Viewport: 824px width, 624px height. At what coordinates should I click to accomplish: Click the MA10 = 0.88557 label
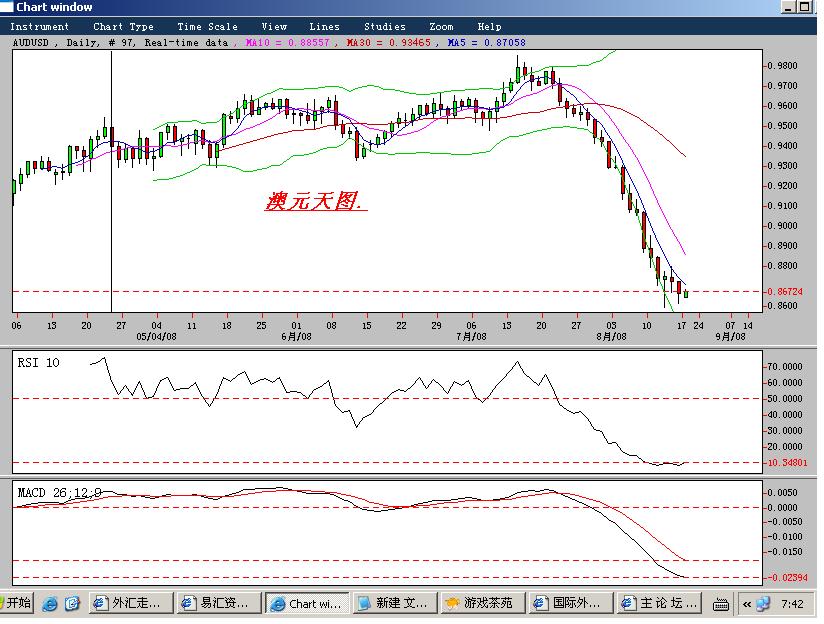288,43
